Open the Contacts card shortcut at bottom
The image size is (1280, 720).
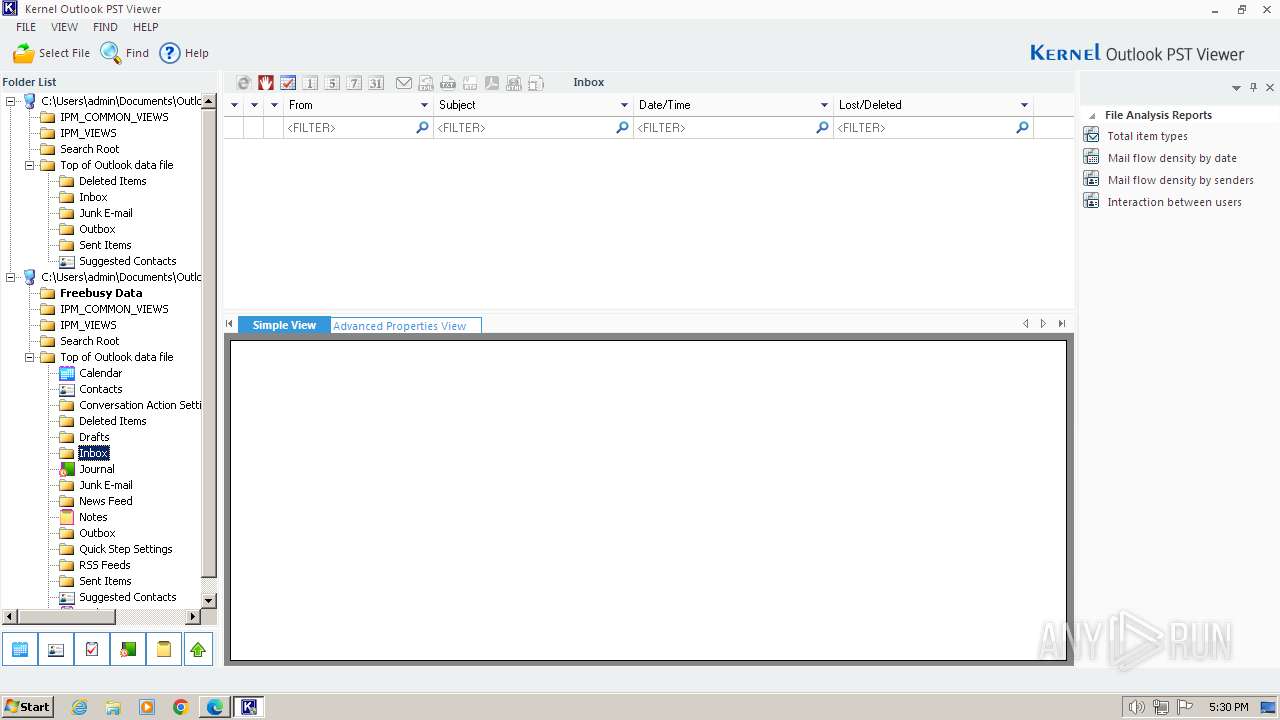pyautogui.click(x=56, y=650)
